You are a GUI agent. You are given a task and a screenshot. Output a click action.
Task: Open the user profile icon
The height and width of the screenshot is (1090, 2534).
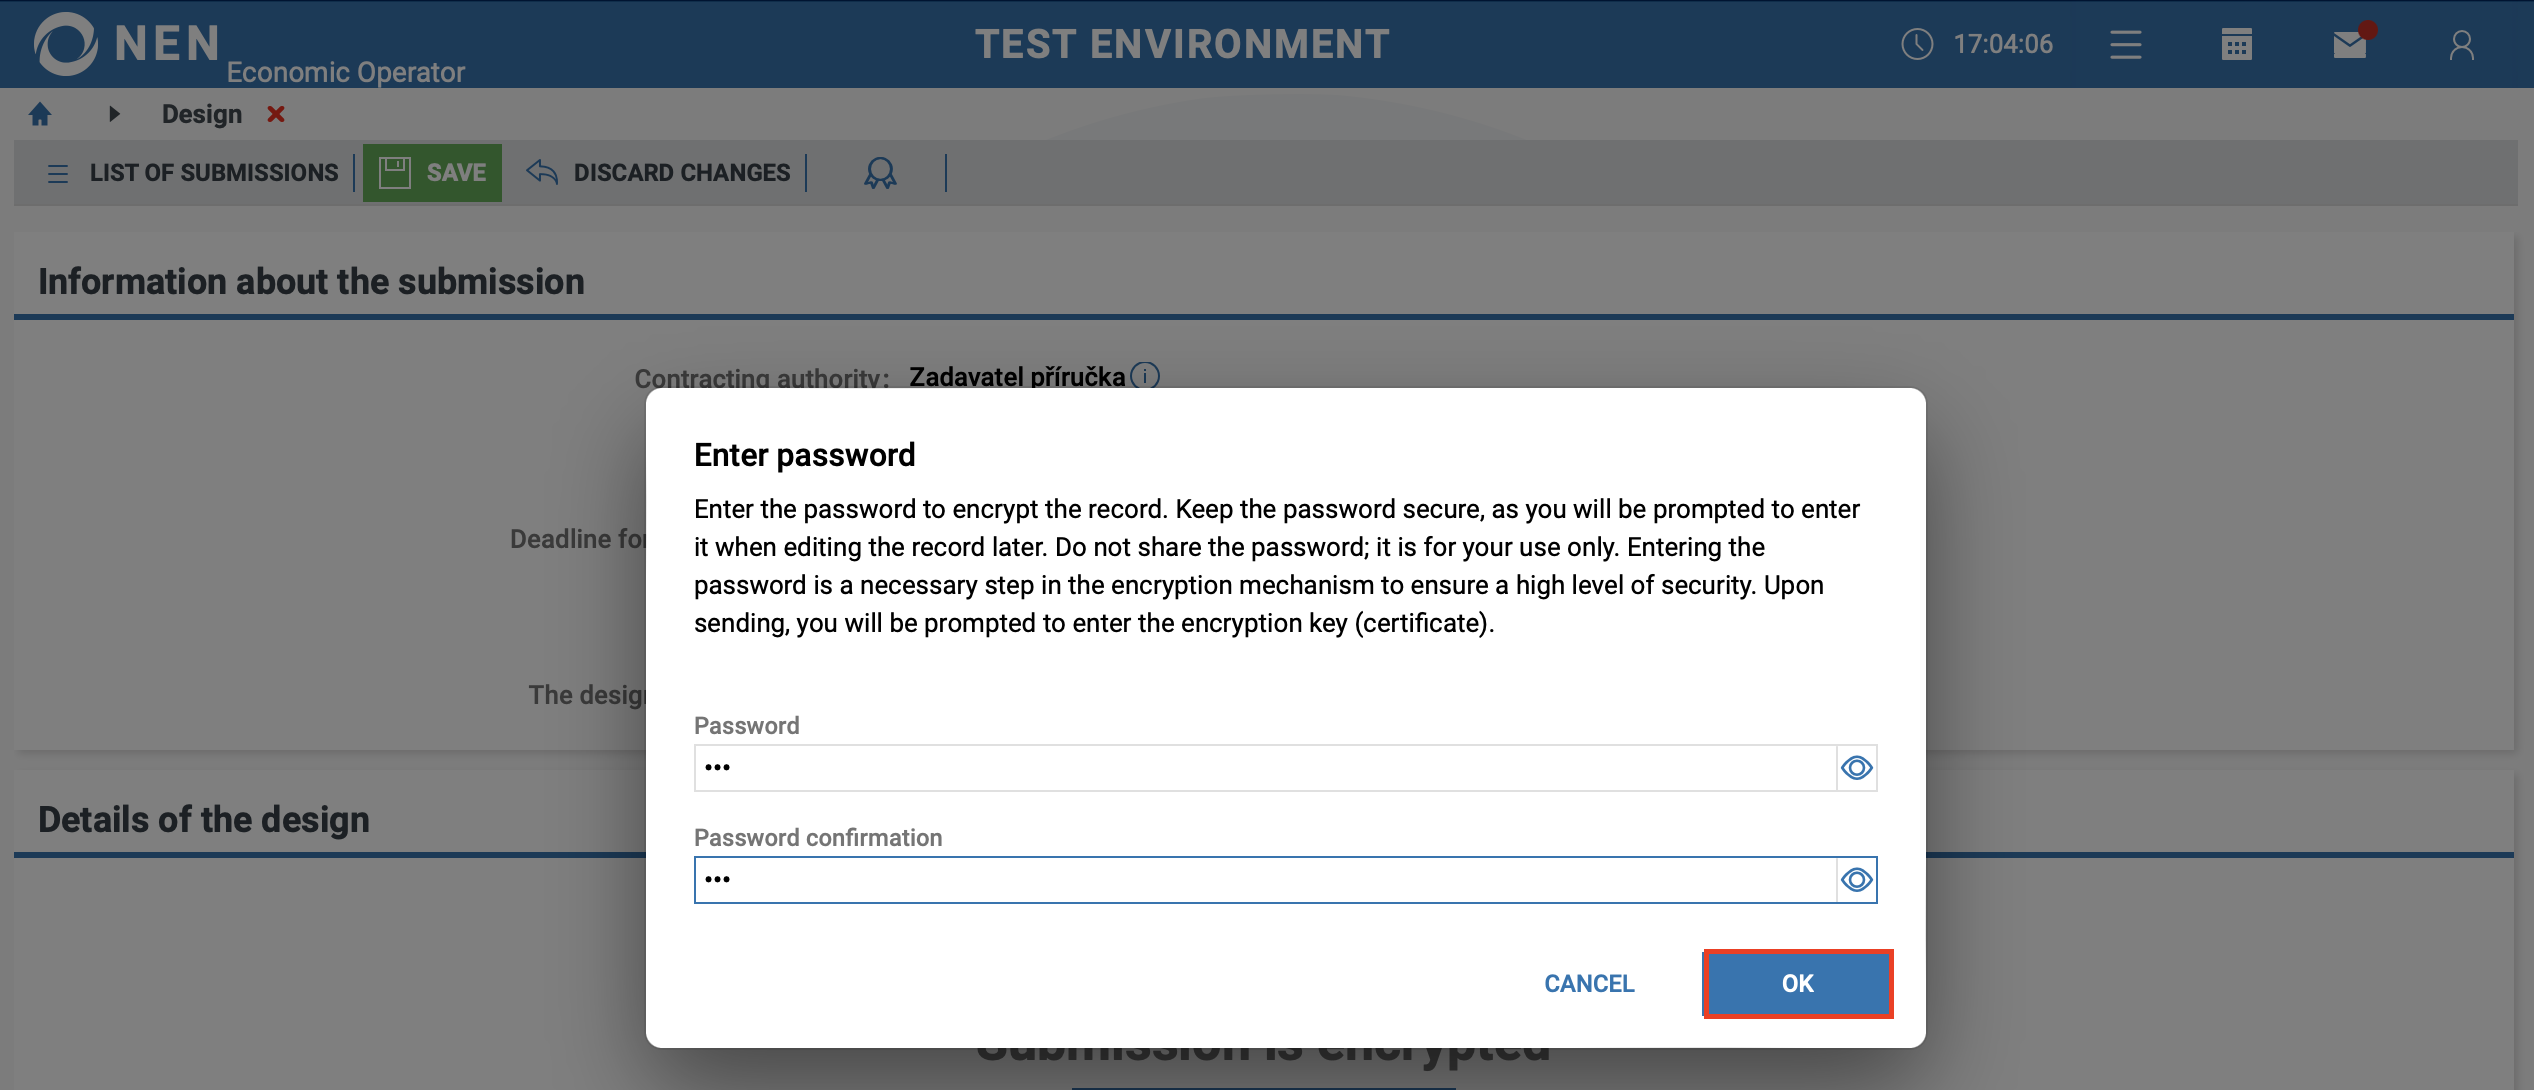2461,45
